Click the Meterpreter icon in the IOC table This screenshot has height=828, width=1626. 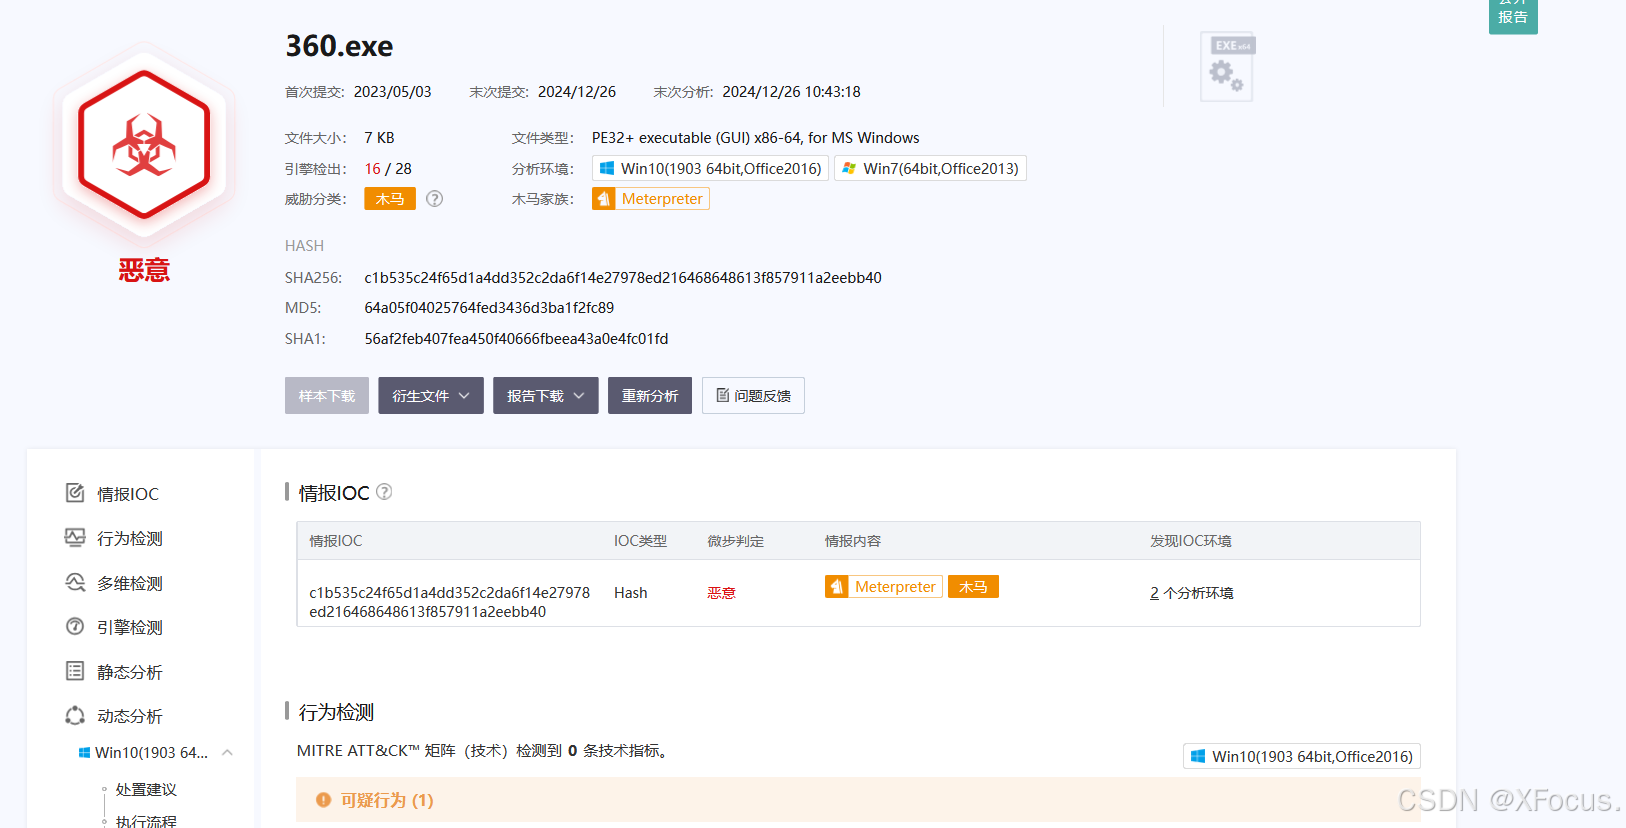tap(837, 587)
